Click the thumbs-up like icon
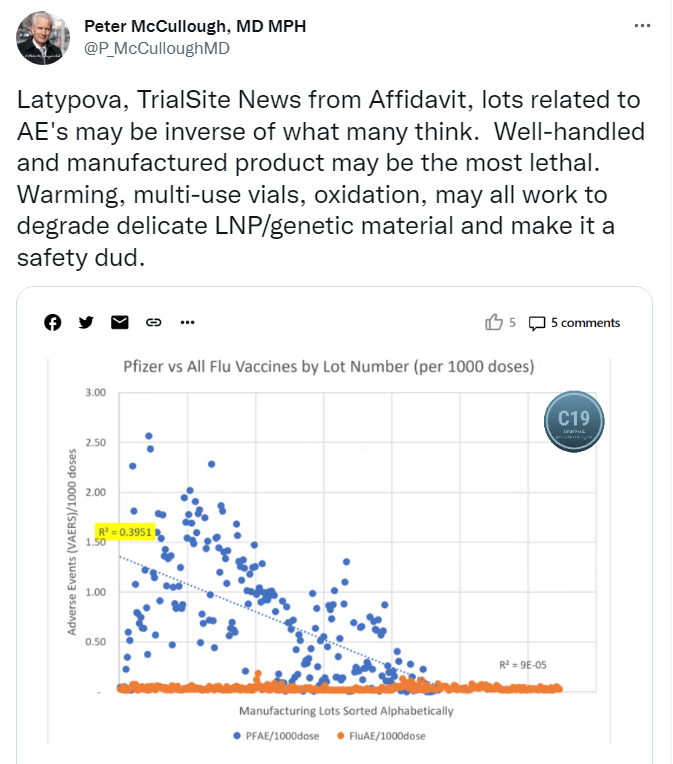 [493, 322]
